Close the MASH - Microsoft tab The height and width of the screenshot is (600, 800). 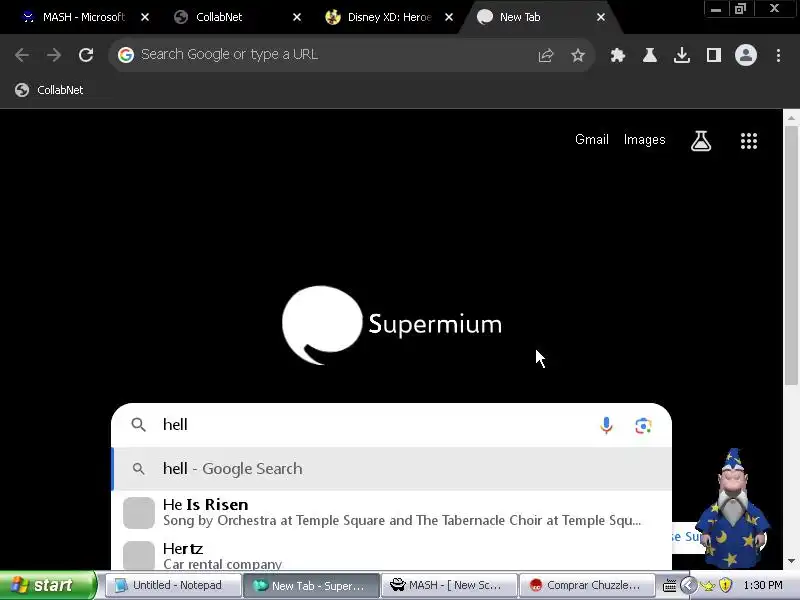tap(145, 17)
